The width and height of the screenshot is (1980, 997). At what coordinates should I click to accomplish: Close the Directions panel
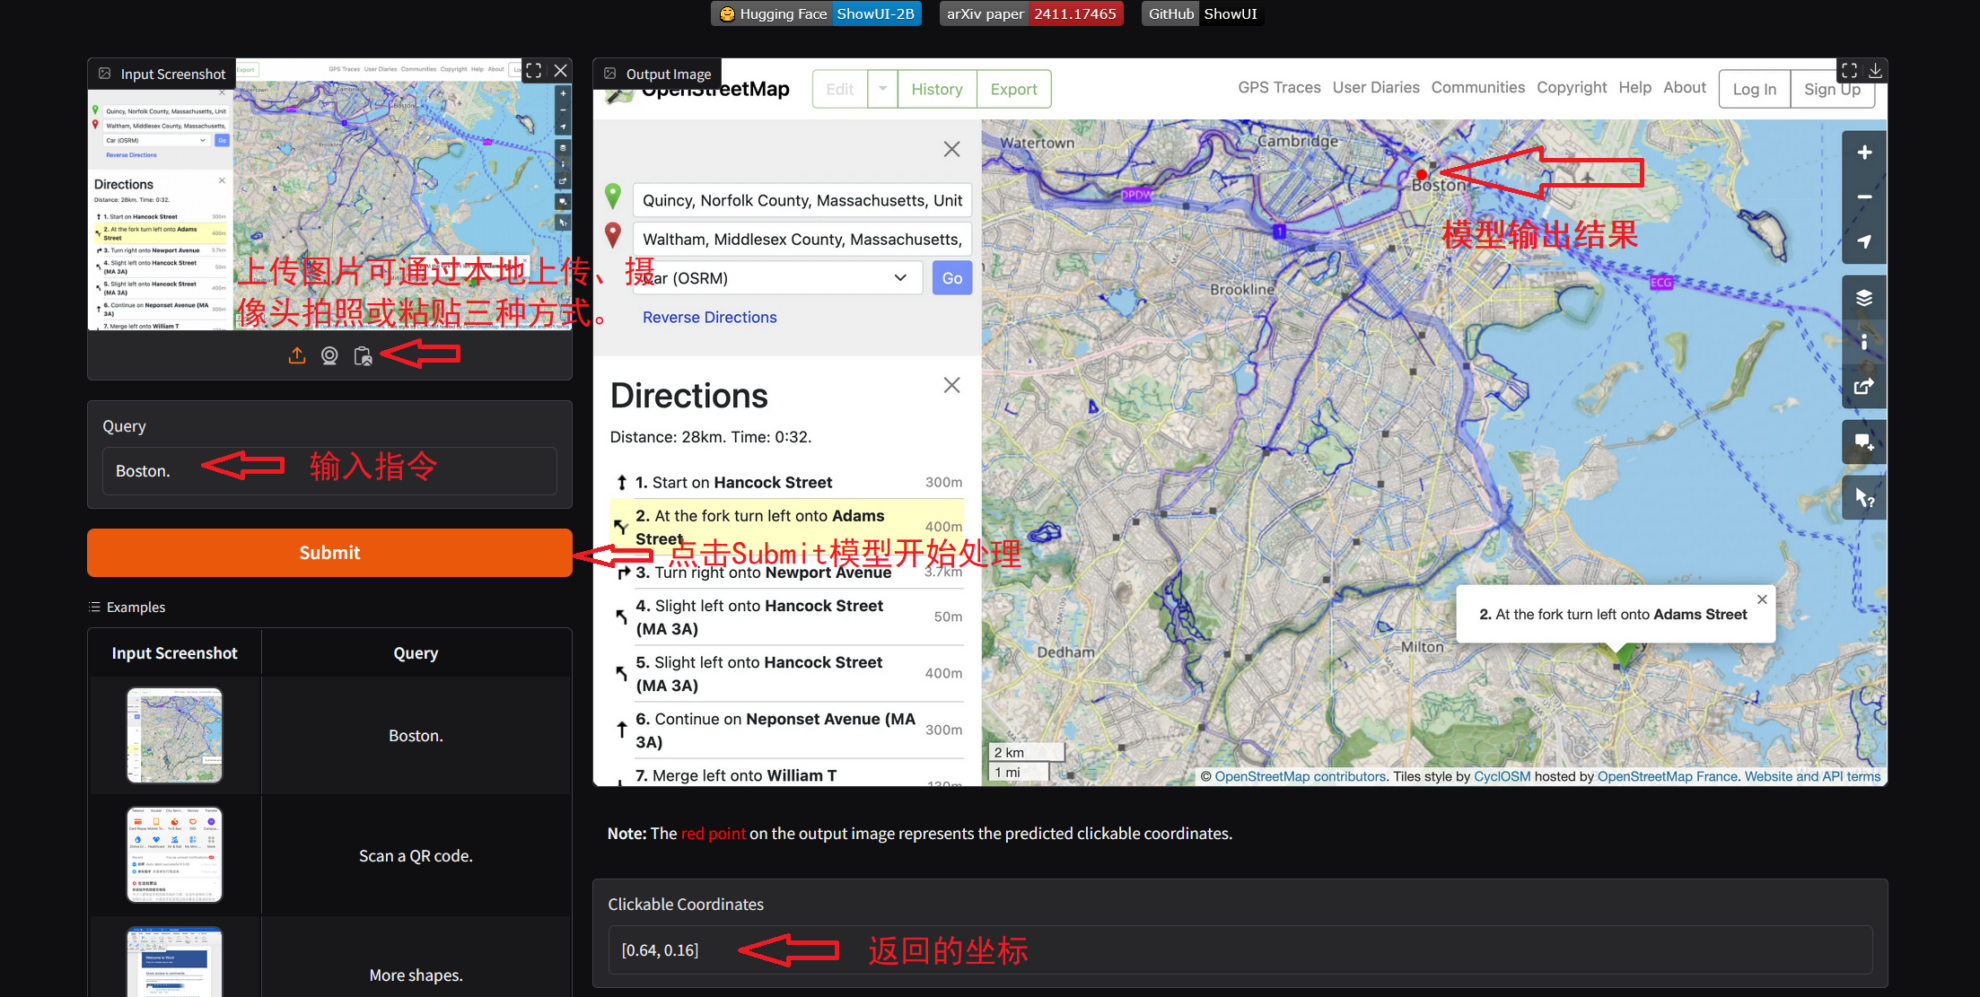coord(951,386)
